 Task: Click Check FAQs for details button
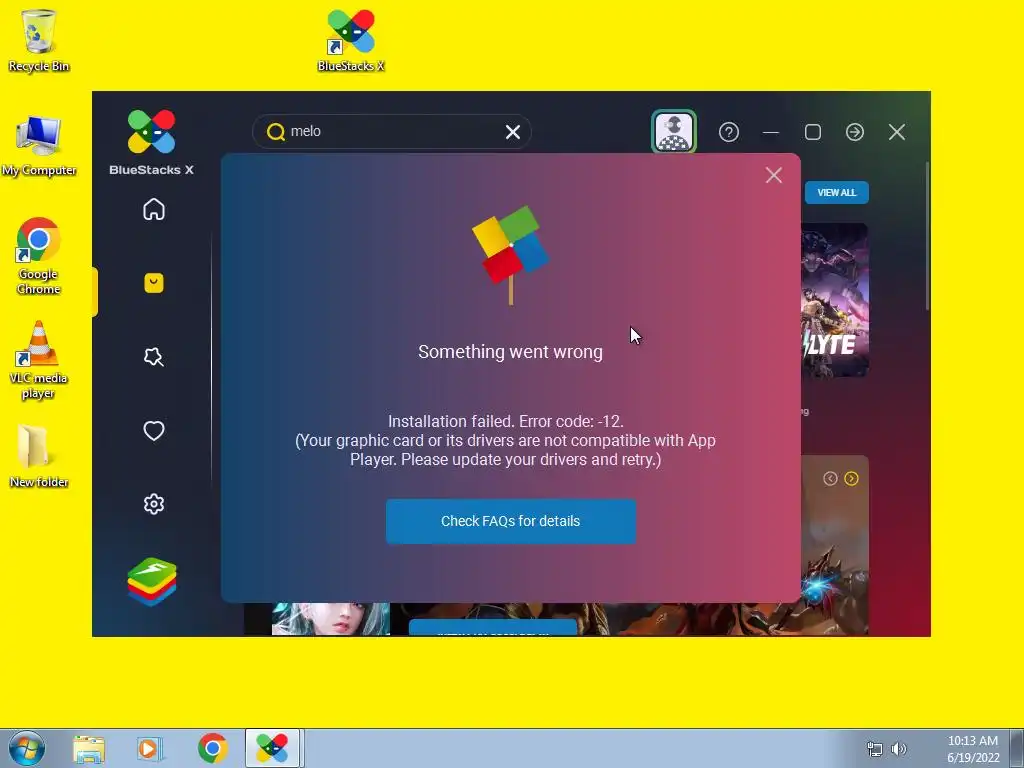pyautogui.click(x=511, y=521)
